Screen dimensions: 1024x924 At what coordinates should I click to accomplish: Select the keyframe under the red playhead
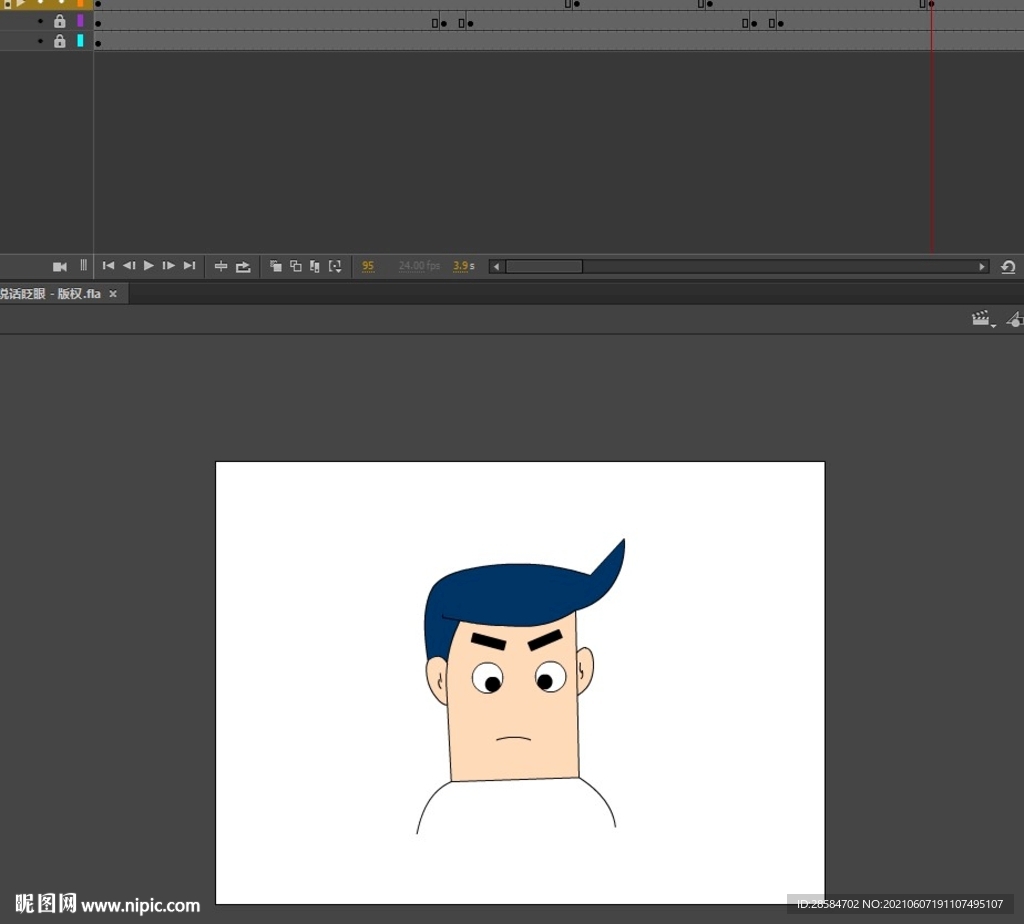(x=931, y=4)
